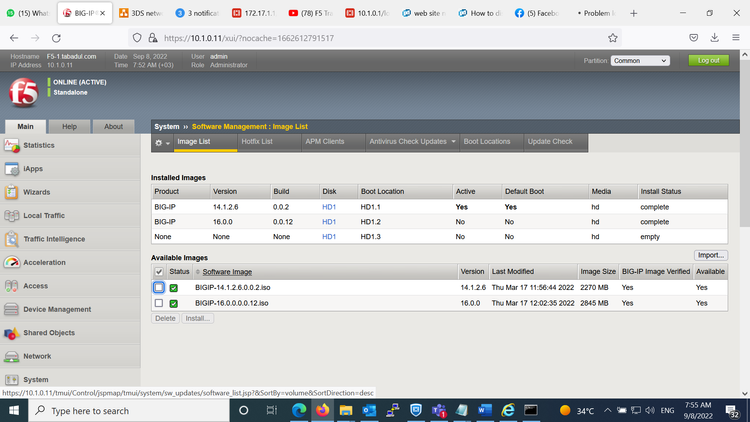Viewport: 750px width, 422px height.
Task: Open Access sidebar icon
Action: click(x=11, y=286)
